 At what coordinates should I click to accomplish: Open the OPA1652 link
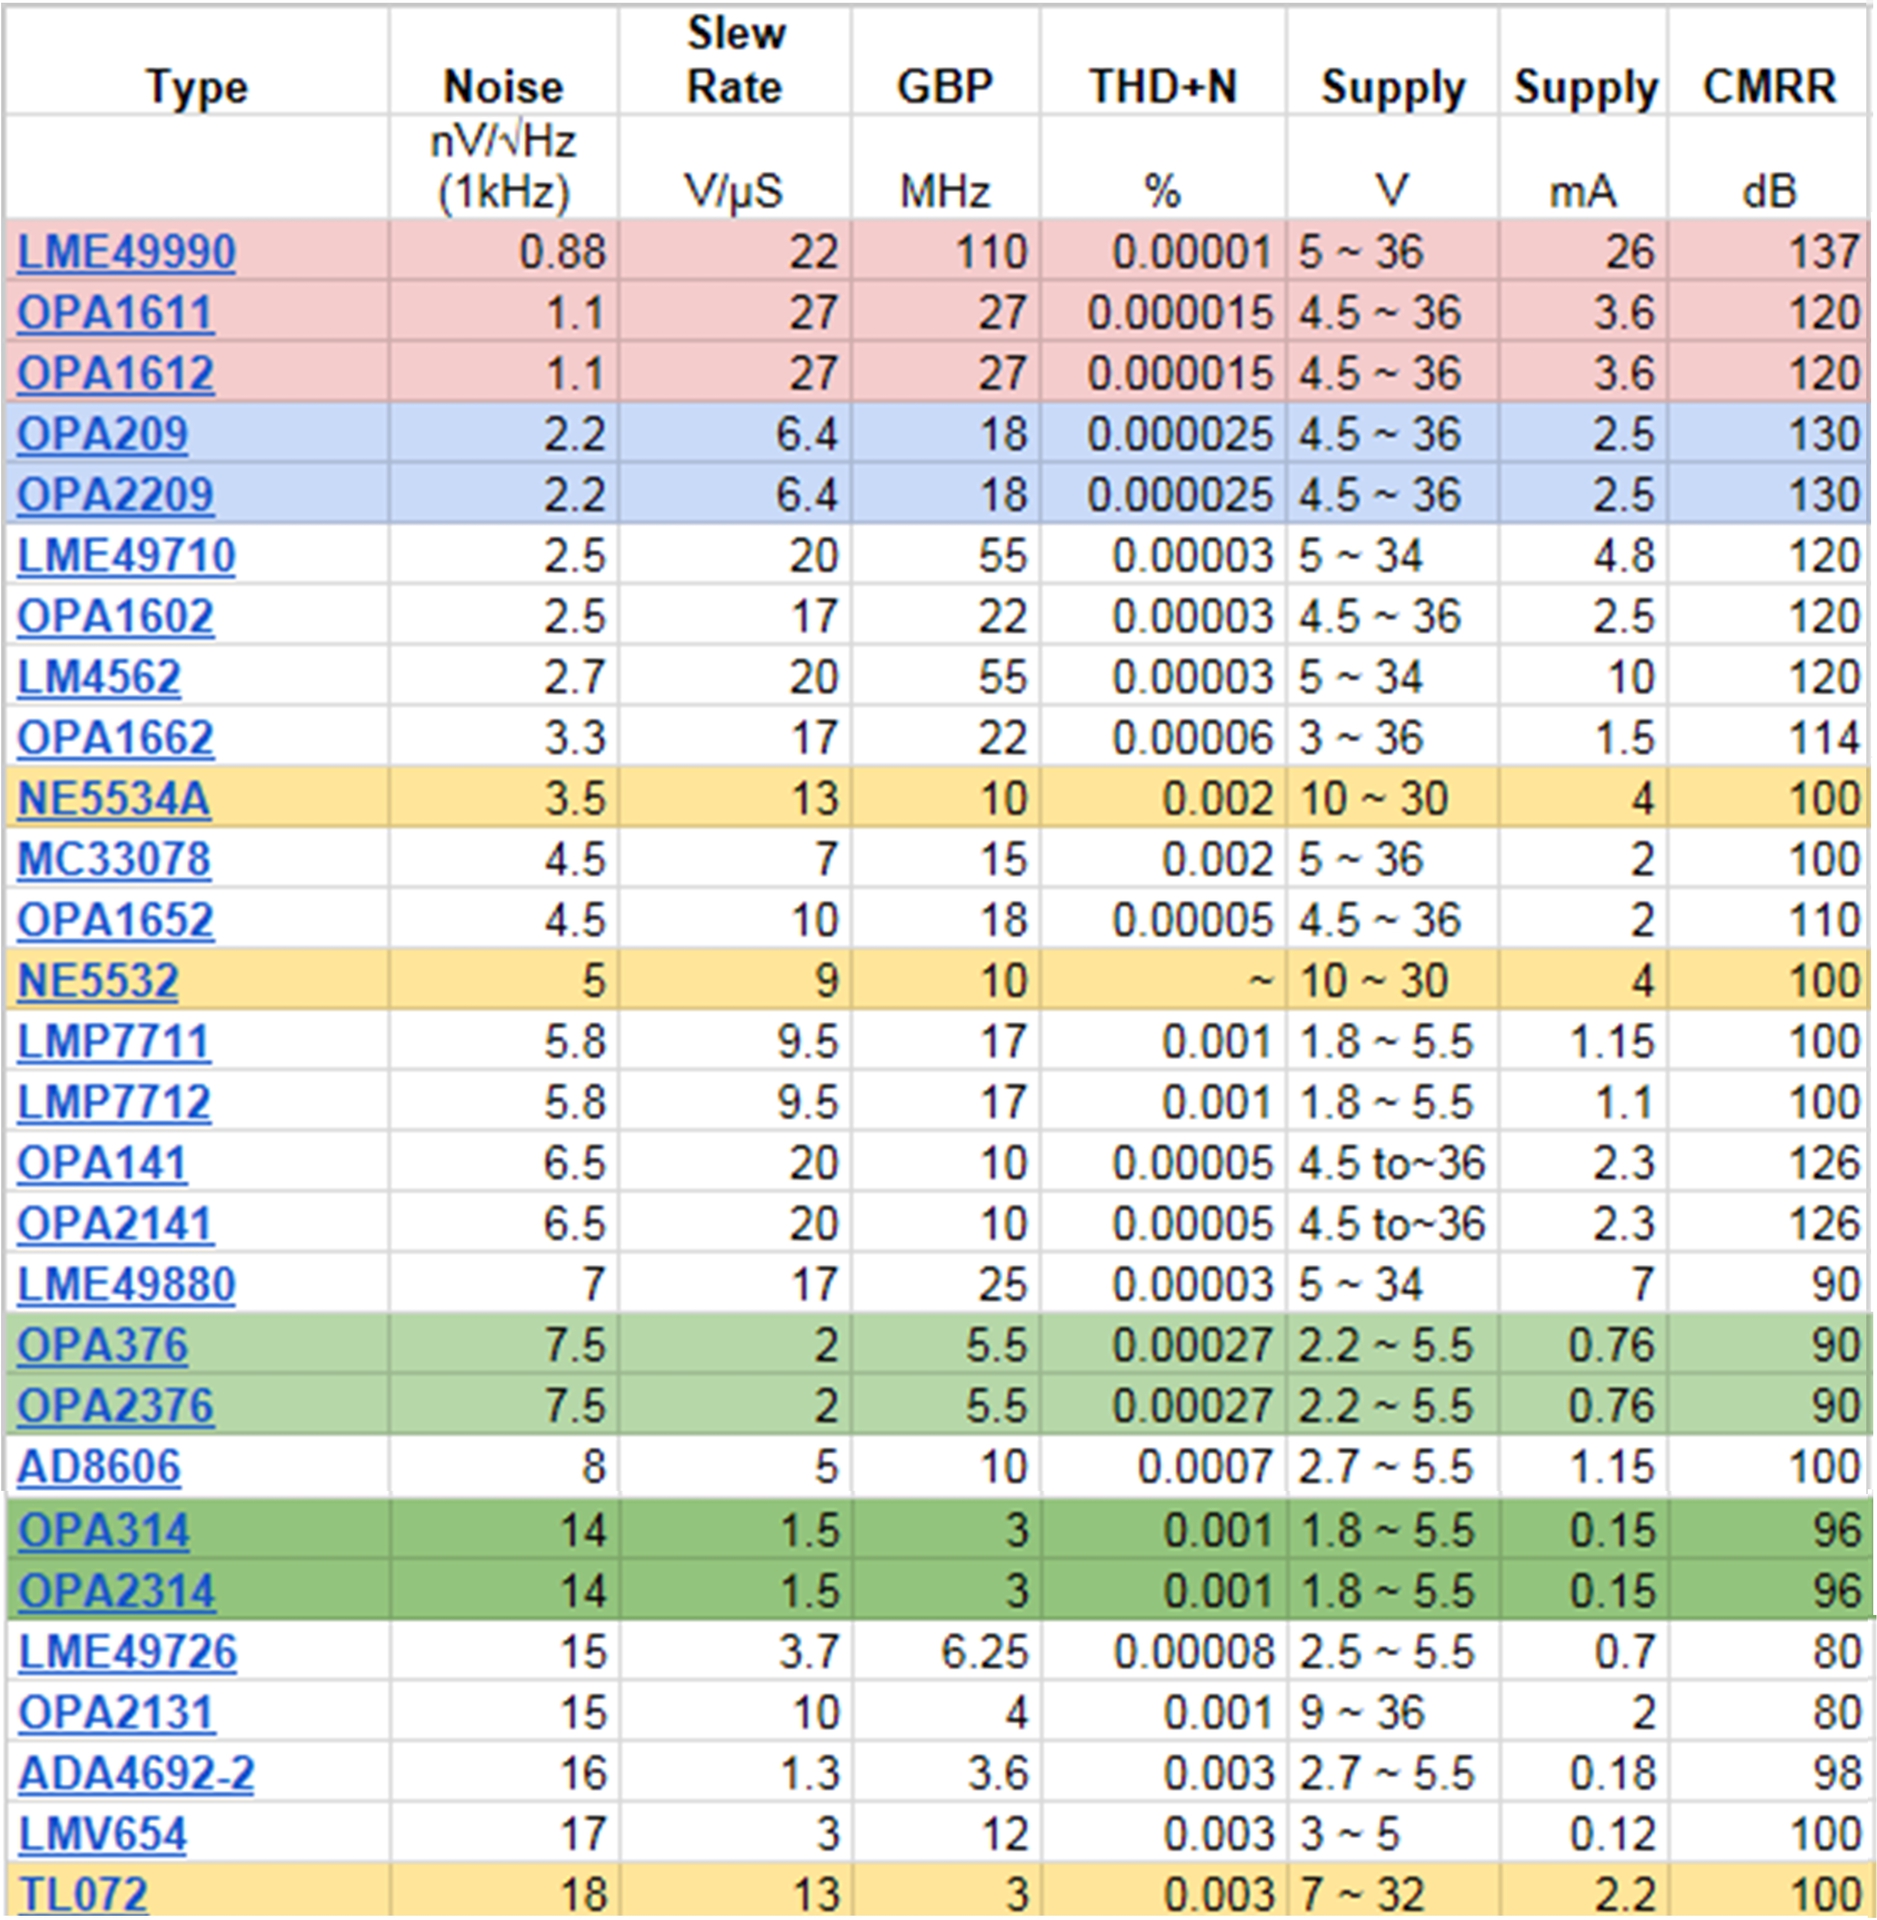[116, 920]
